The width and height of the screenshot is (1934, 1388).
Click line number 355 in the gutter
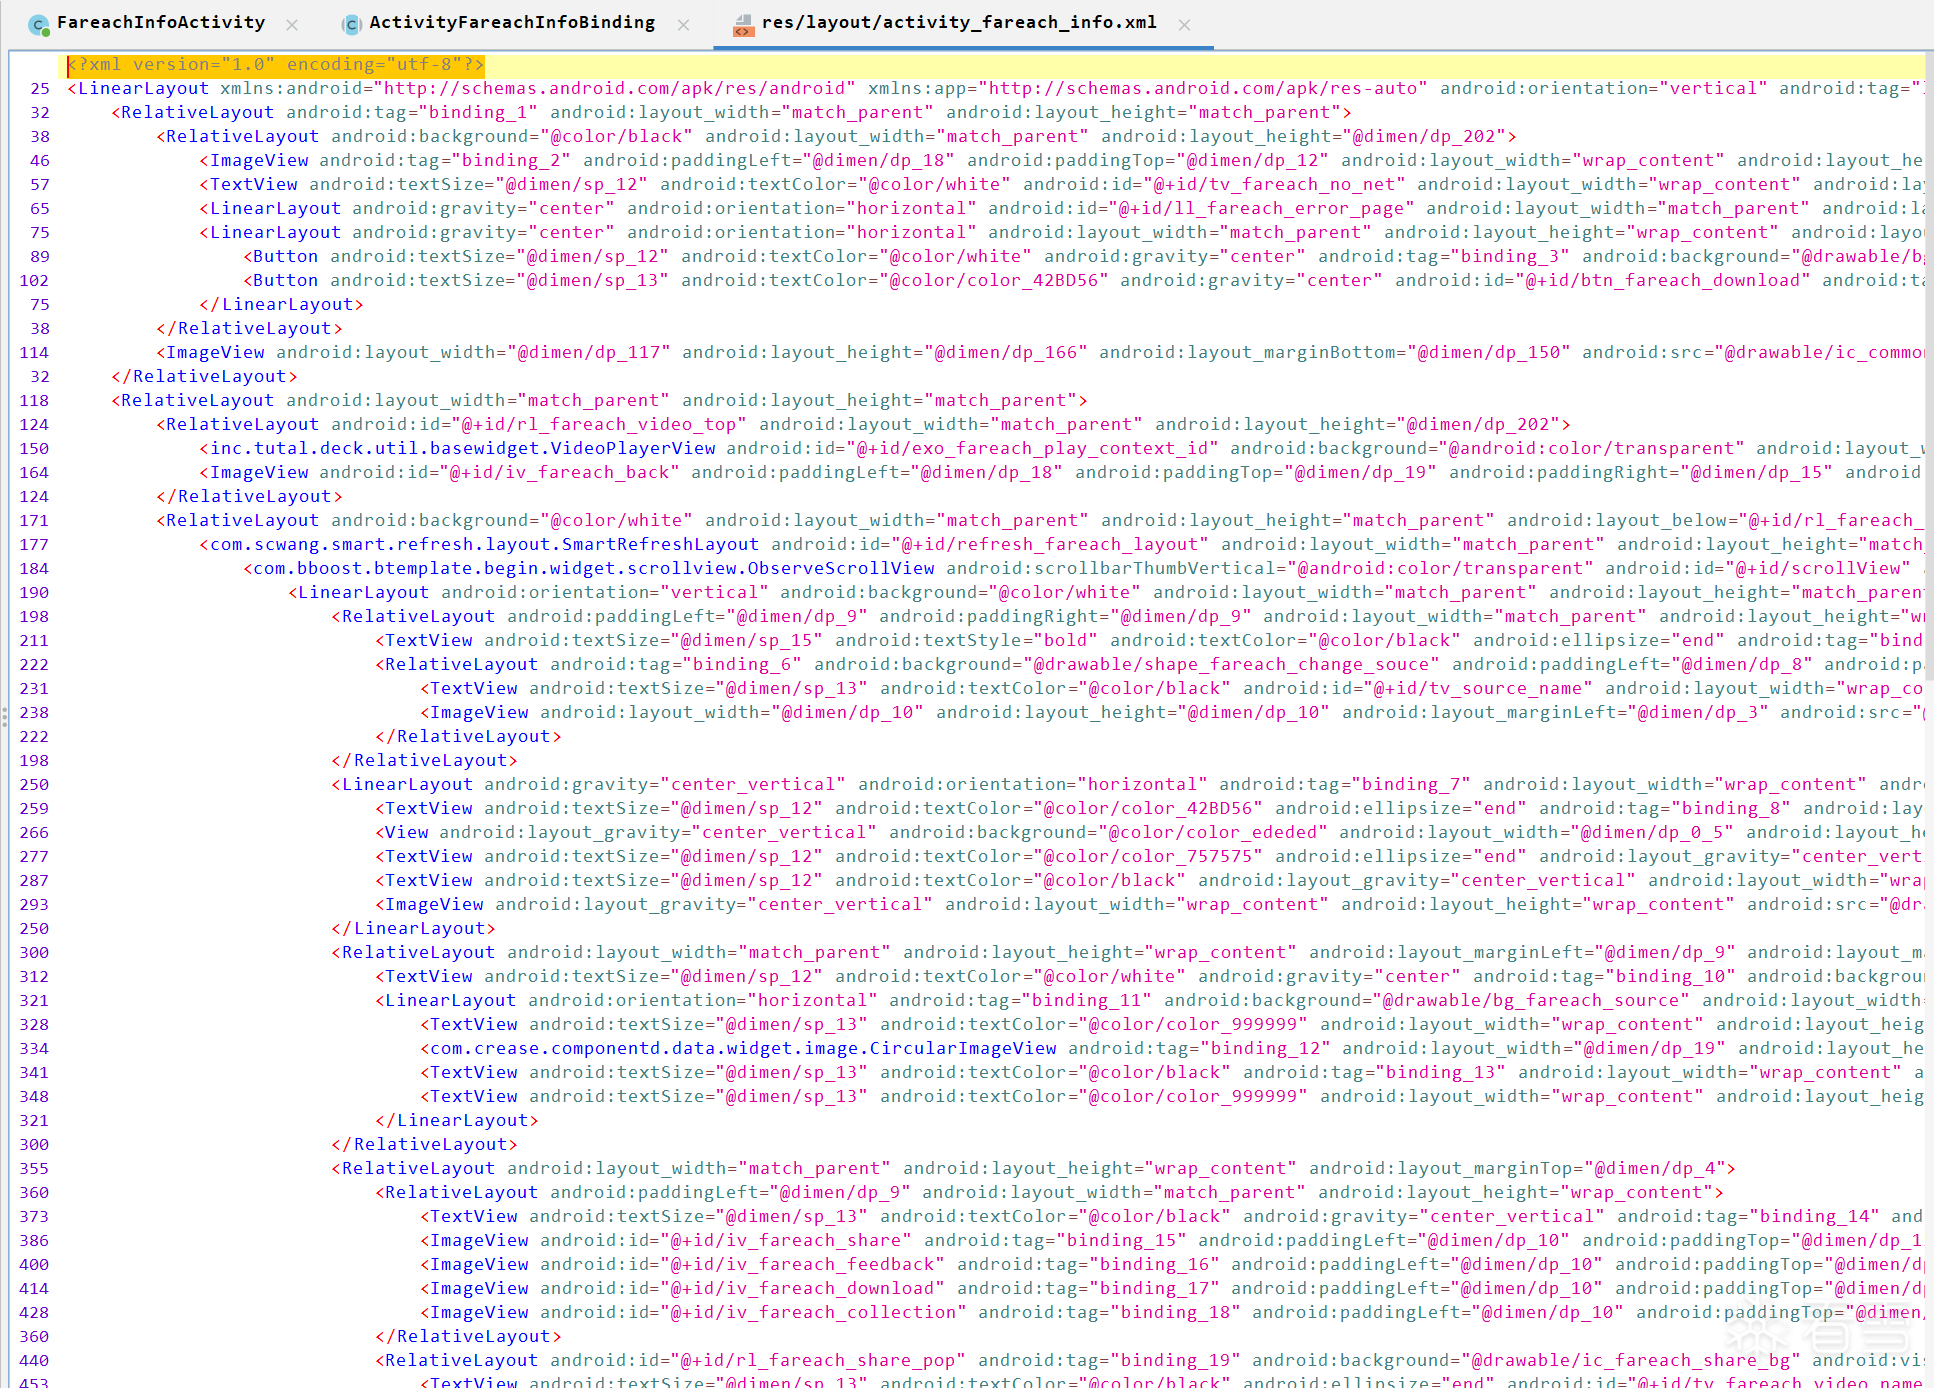[34, 1169]
